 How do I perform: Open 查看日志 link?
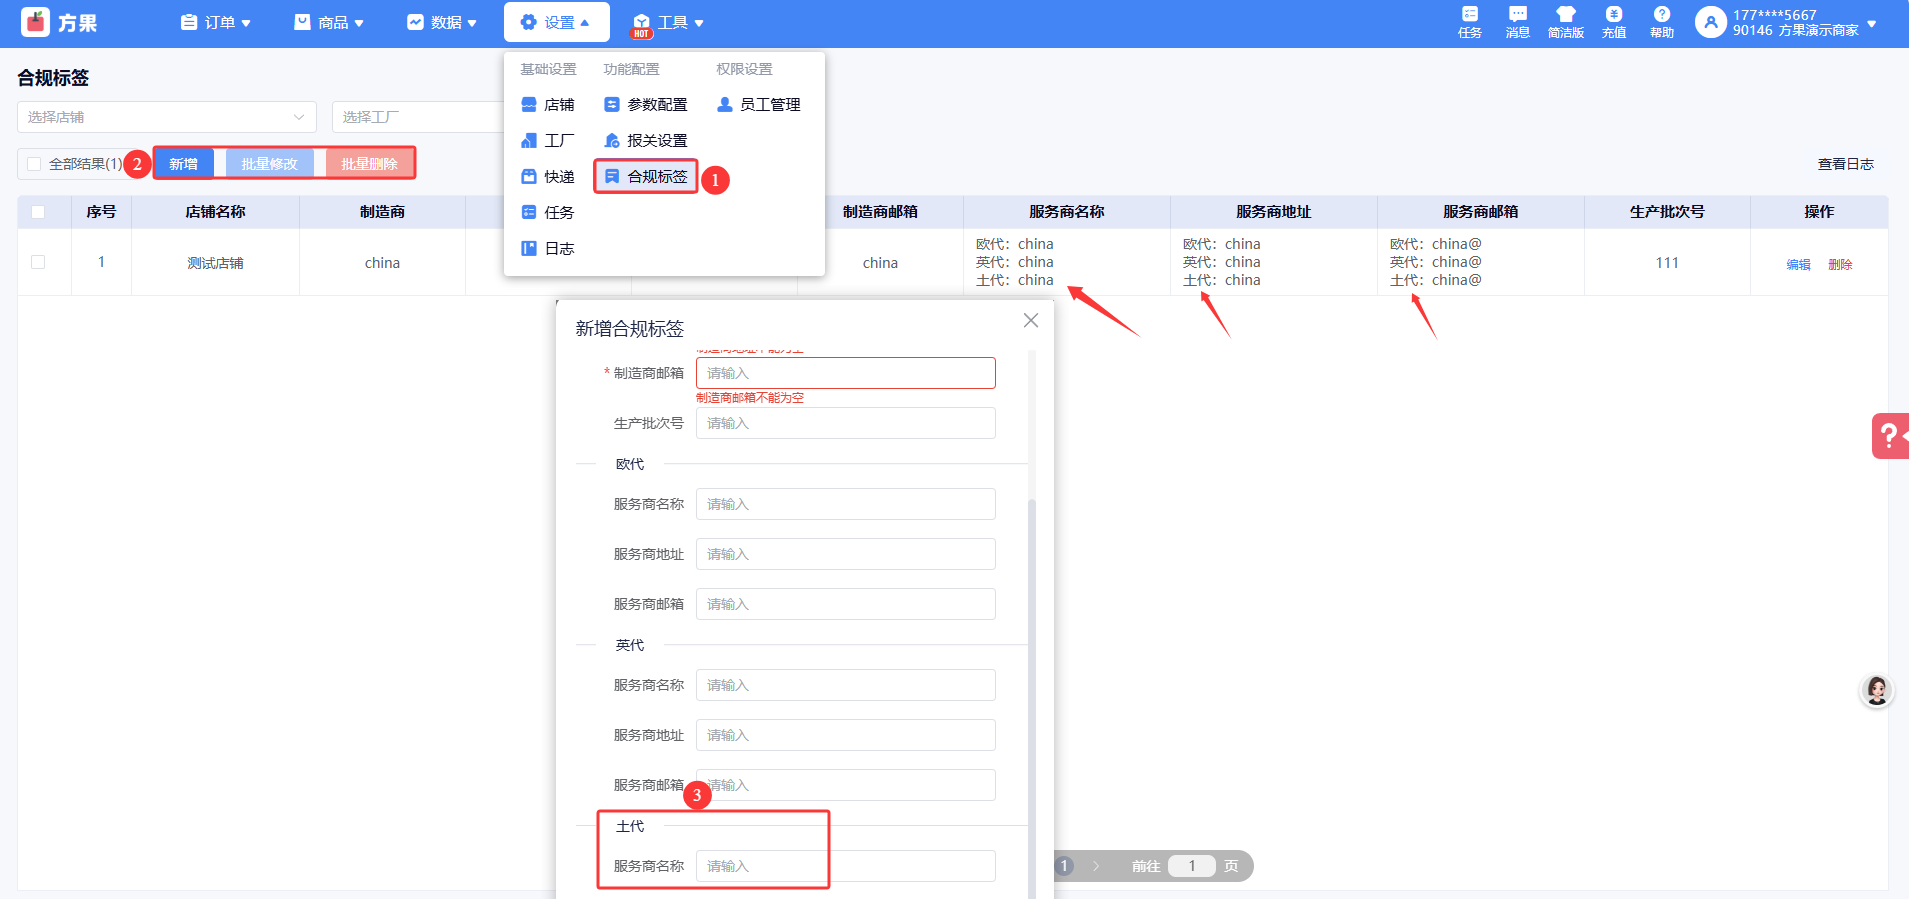tap(1846, 164)
